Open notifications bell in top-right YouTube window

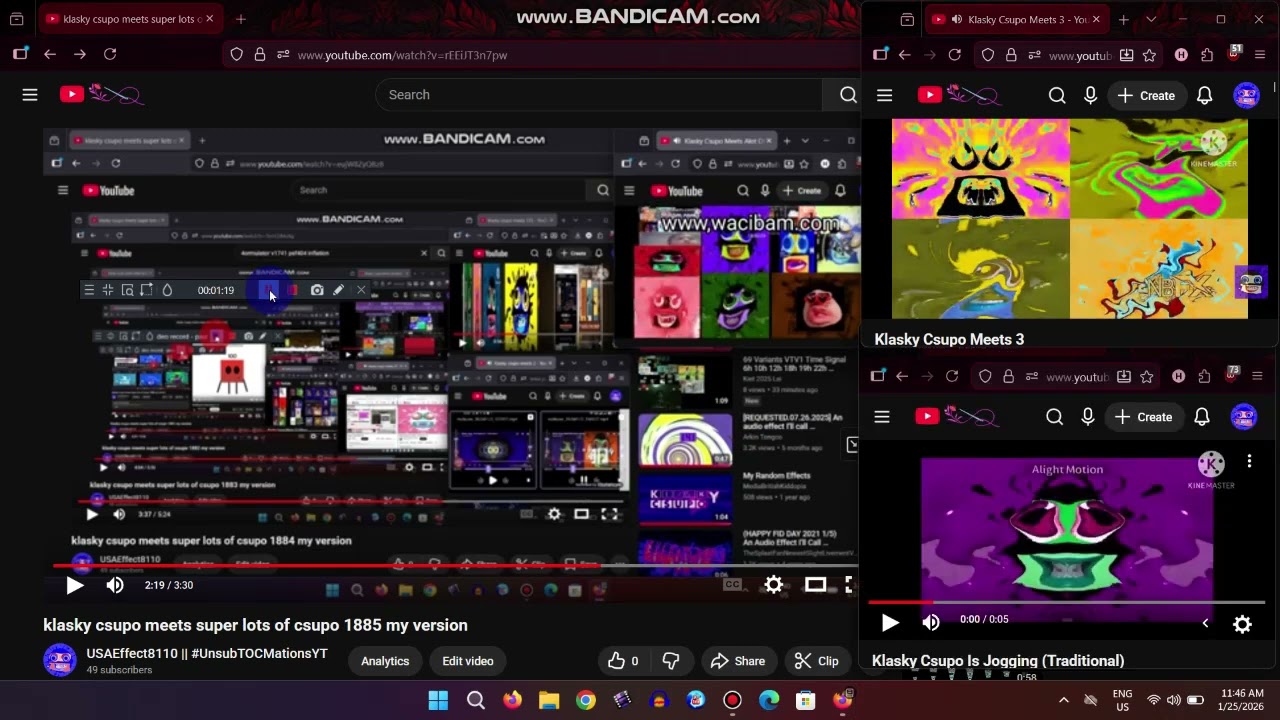[x=1204, y=95]
